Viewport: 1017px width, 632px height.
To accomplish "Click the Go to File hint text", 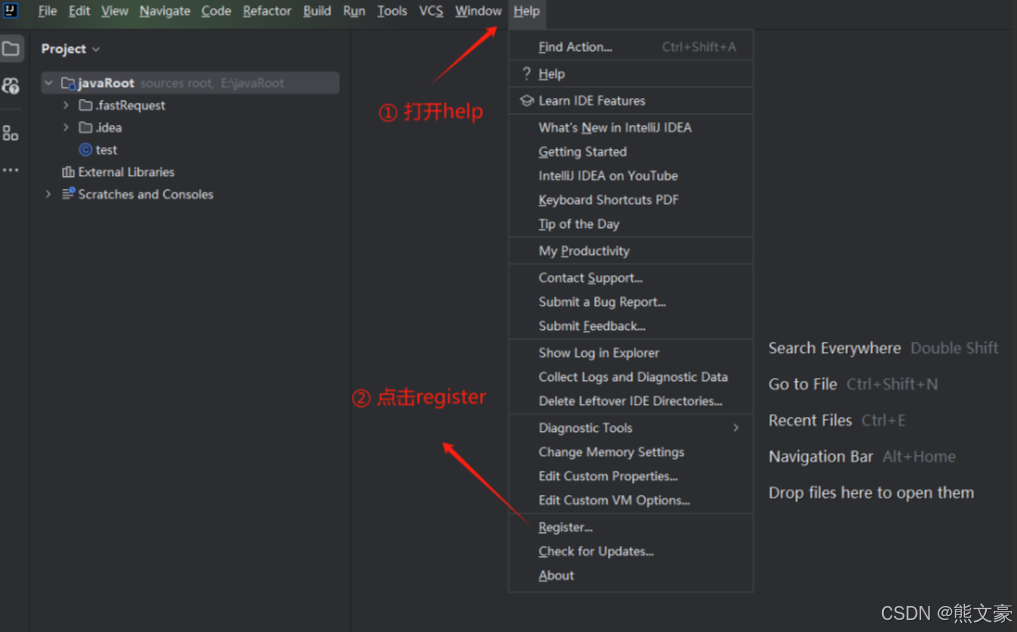I will click(802, 384).
